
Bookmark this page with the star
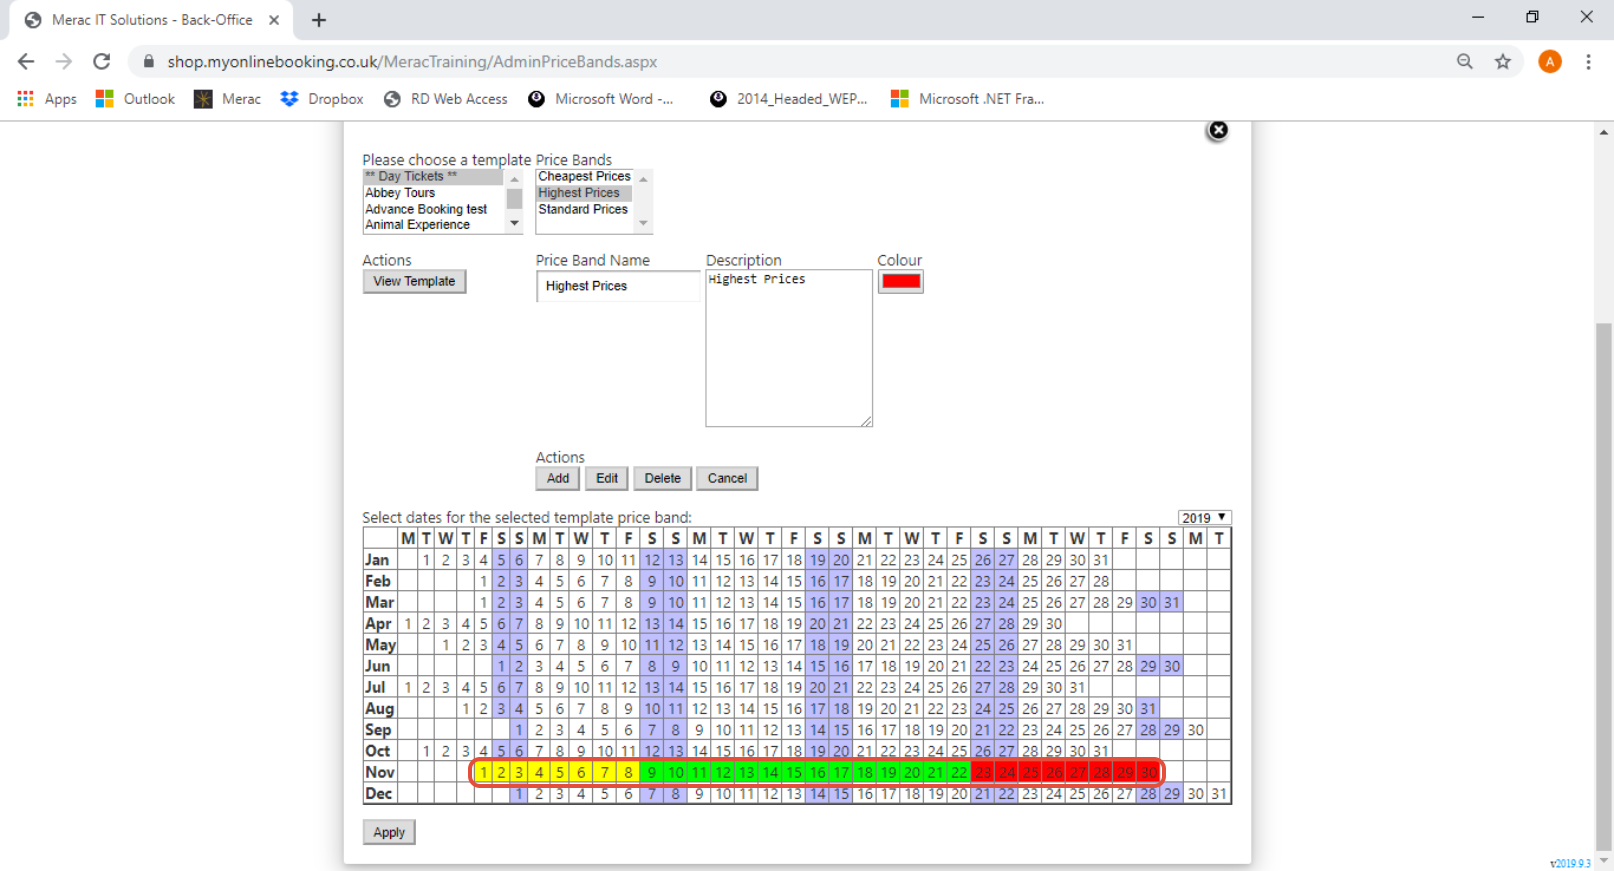pos(1503,62)
